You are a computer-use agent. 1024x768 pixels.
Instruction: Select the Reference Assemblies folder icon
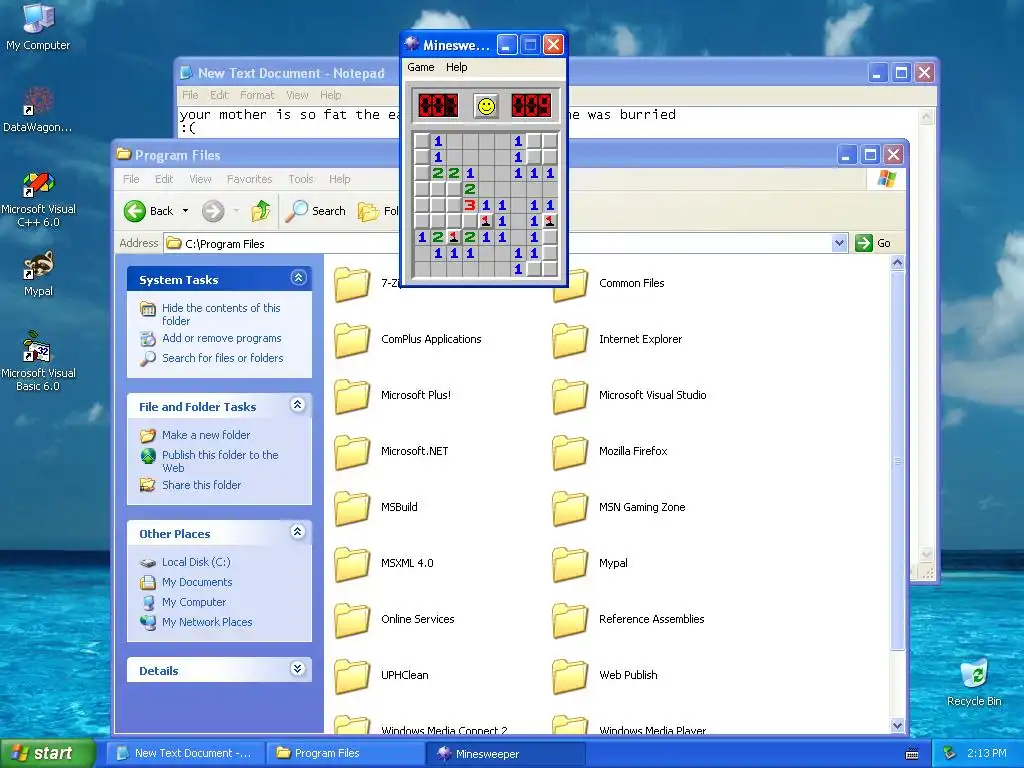570,620
